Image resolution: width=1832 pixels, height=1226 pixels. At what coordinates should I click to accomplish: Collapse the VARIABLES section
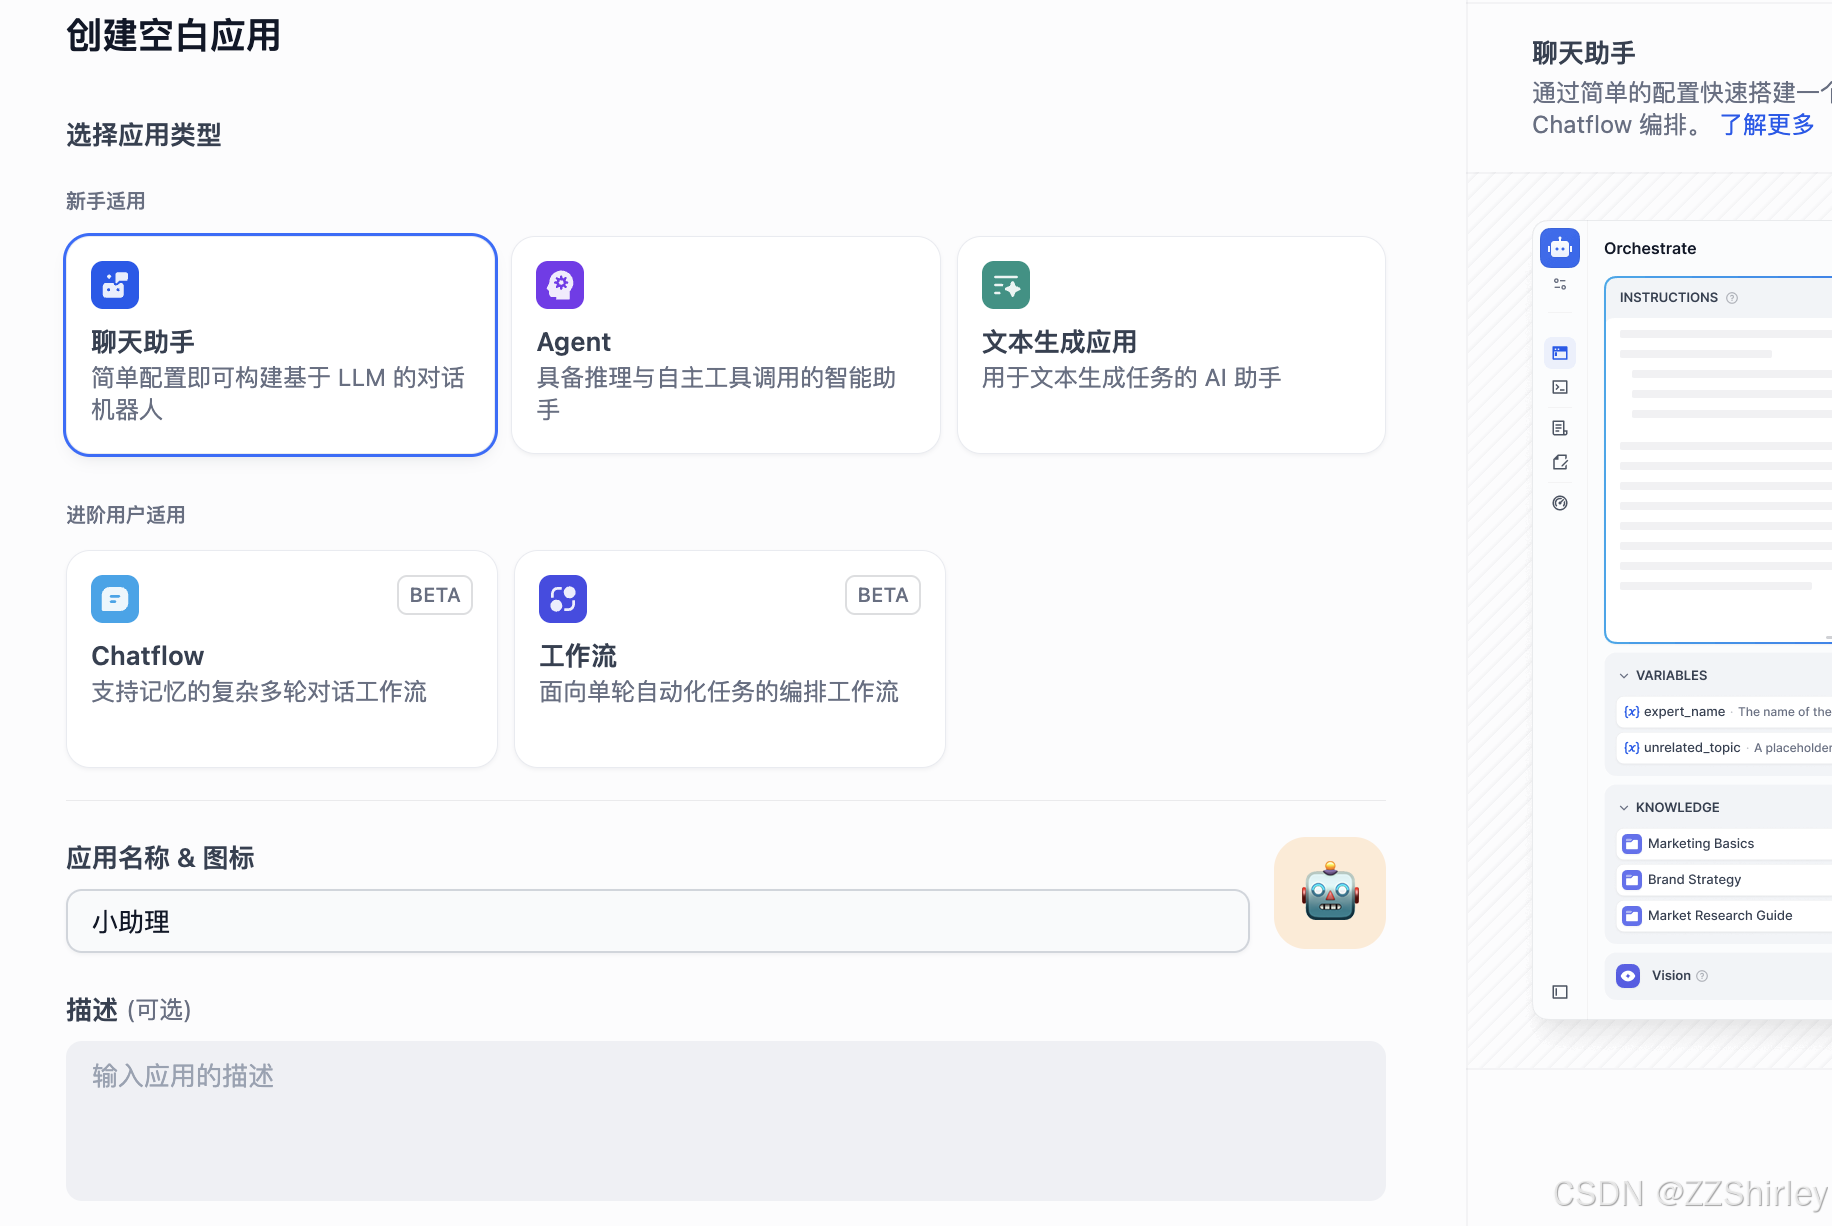[1624, 675]
